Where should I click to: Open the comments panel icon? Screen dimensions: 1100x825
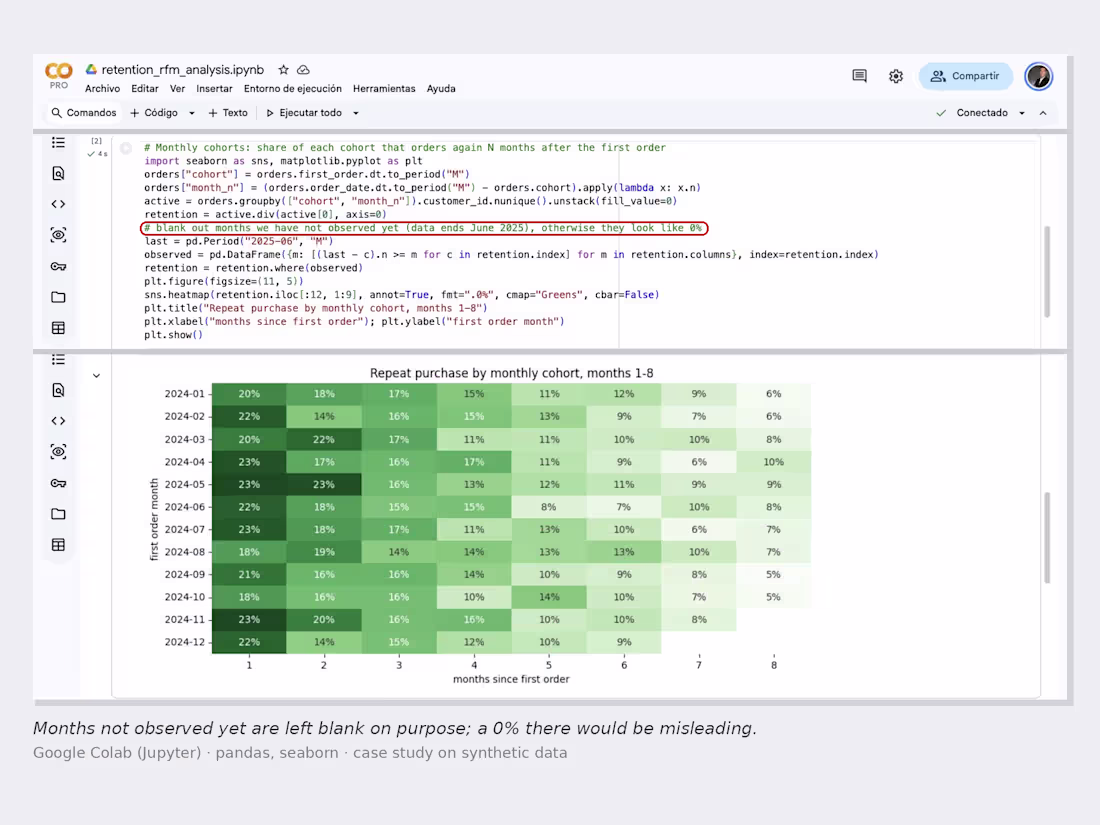(859, 76)
